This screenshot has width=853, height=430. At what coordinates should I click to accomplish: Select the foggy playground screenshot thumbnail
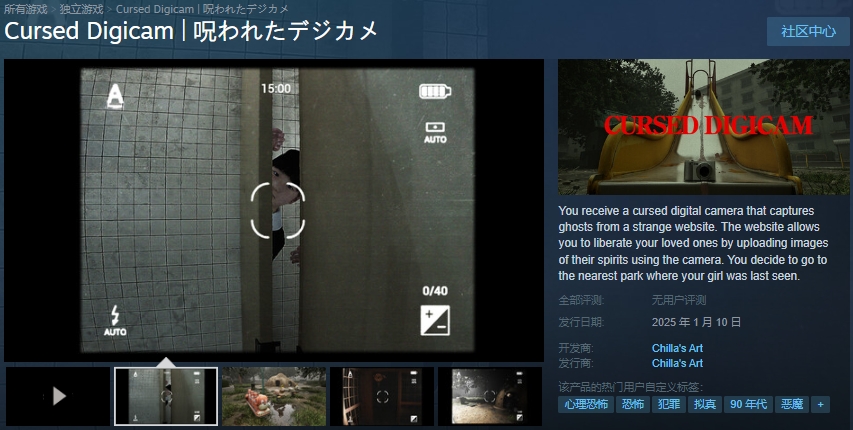point(490,396)
